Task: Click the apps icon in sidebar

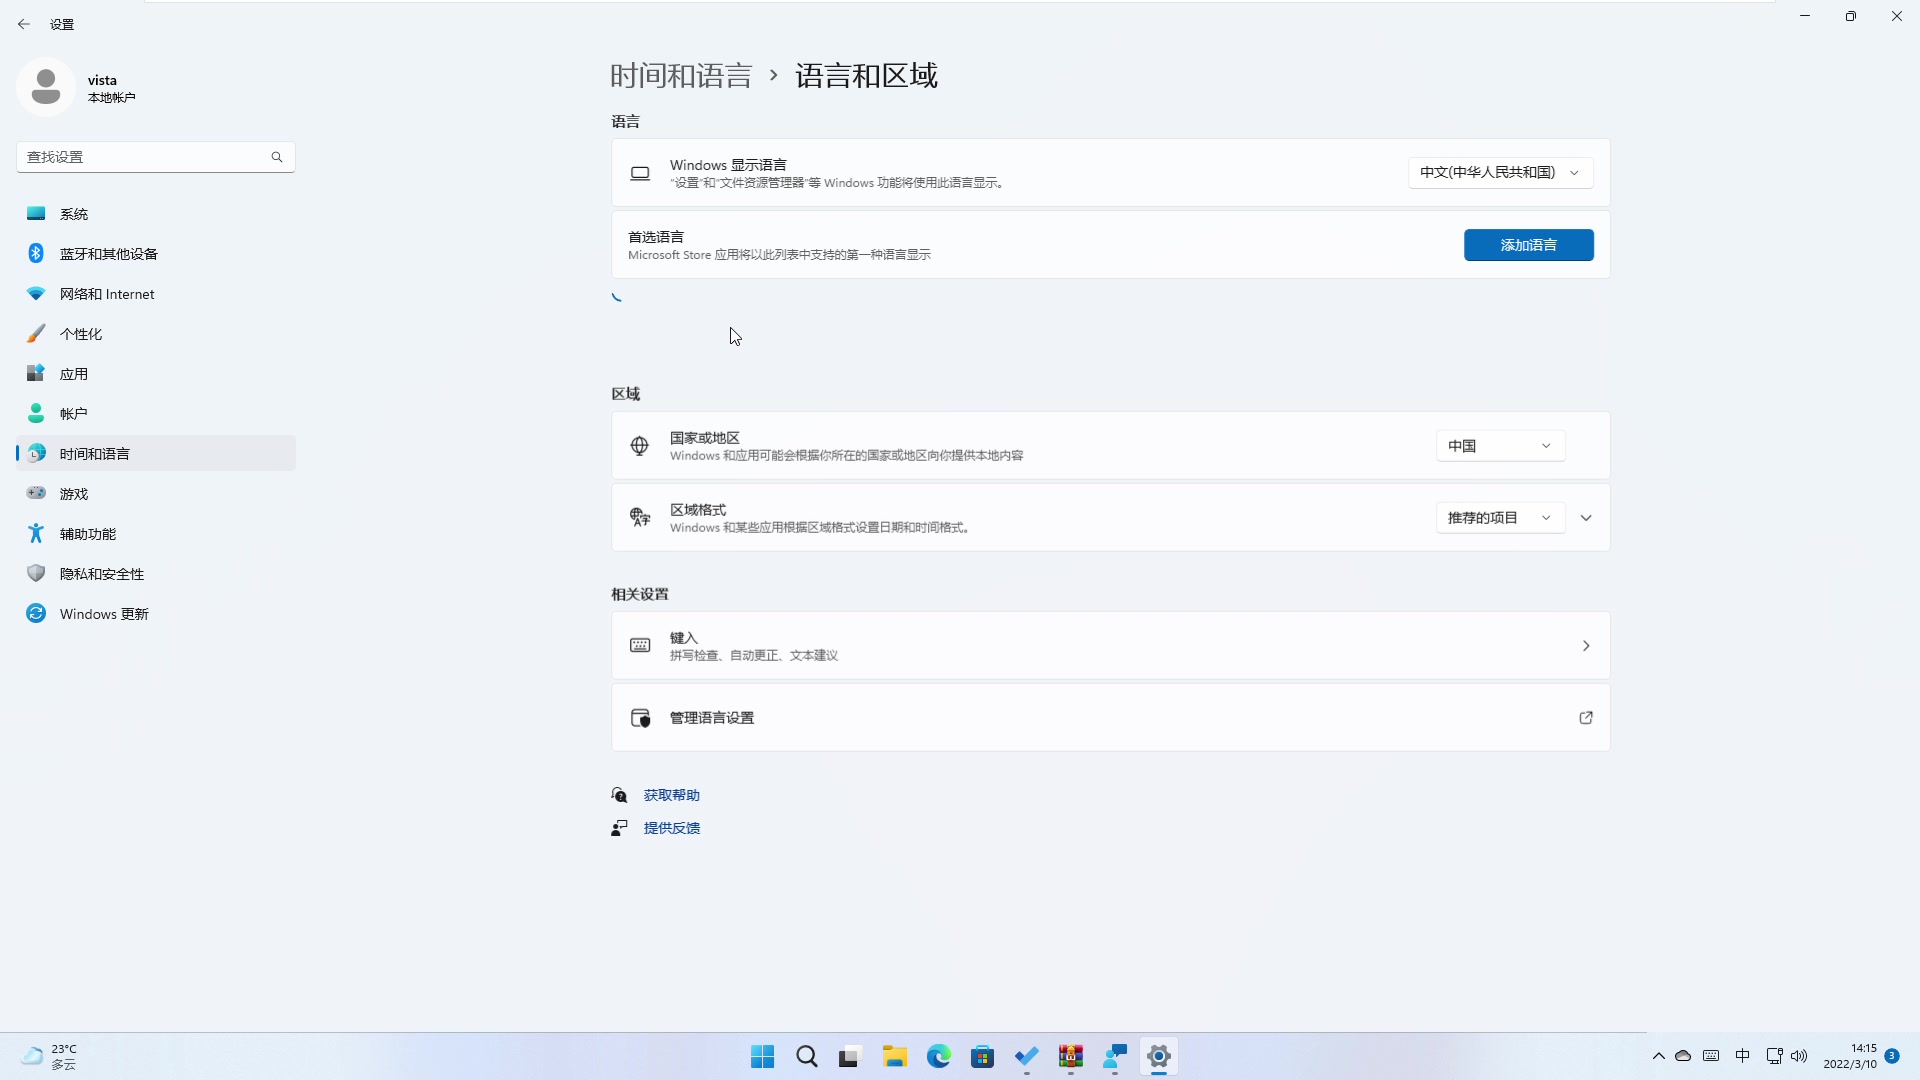Action: coord(36,373)
